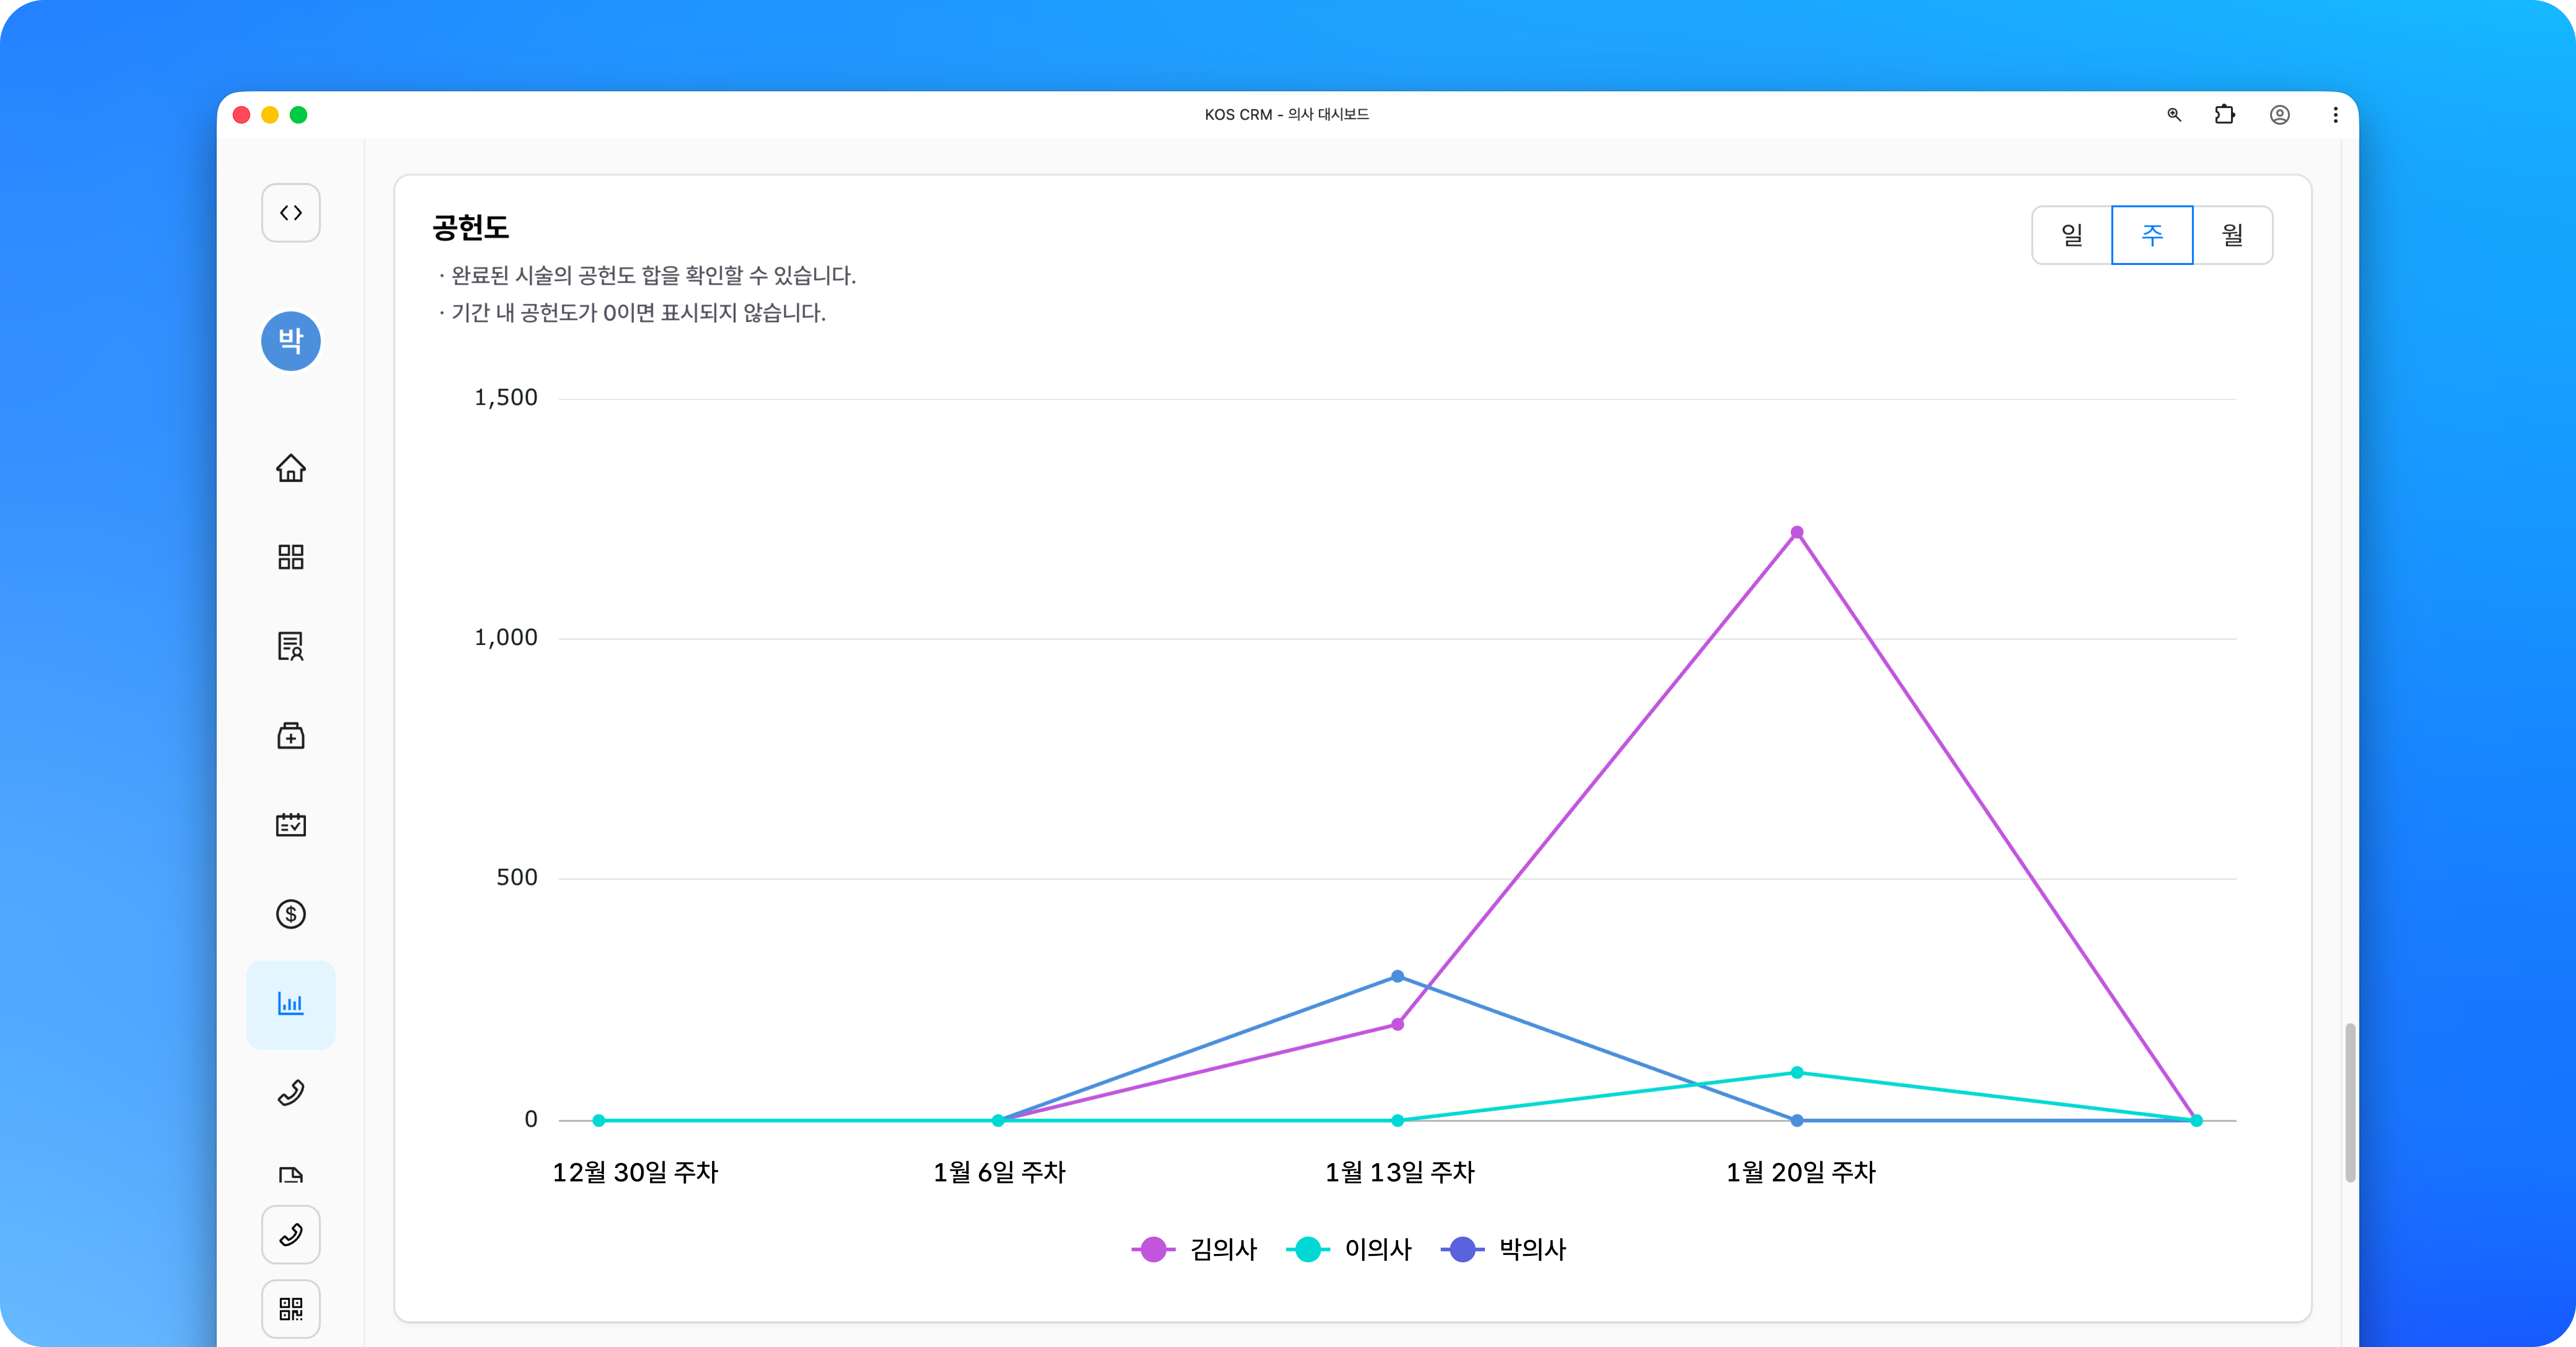Click the home icon in sidebar
Viewport: 2576px width, 1347px height.
tap(291, 468)
